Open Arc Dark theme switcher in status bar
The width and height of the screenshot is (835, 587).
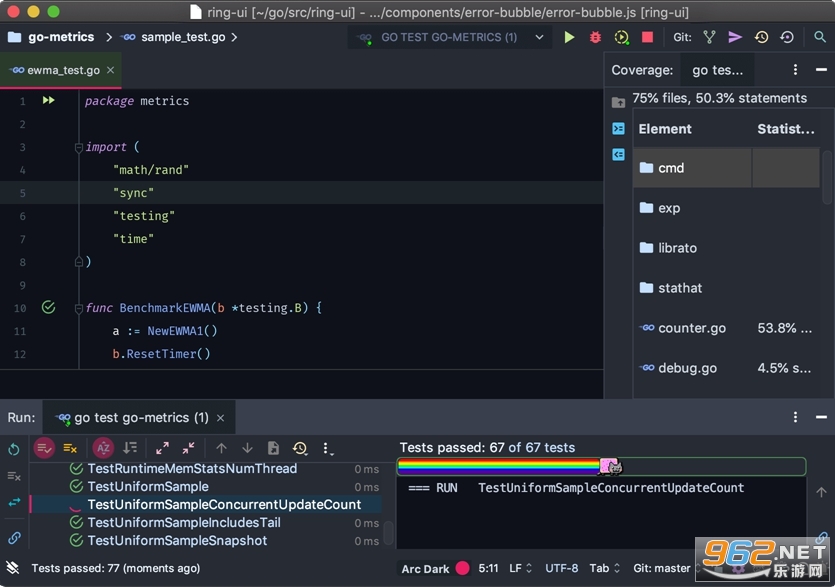(x=435, y=568)
